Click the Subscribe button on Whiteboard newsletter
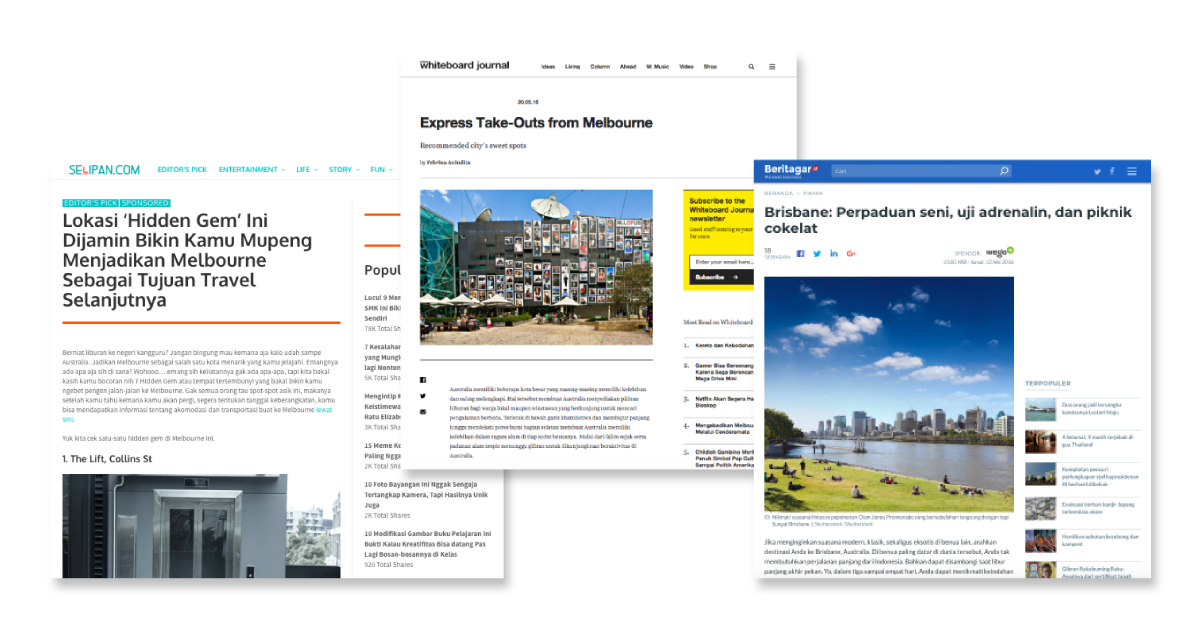Image resolution: width=1200 pixels, height=628 pixels. click(x=720, y=276)
